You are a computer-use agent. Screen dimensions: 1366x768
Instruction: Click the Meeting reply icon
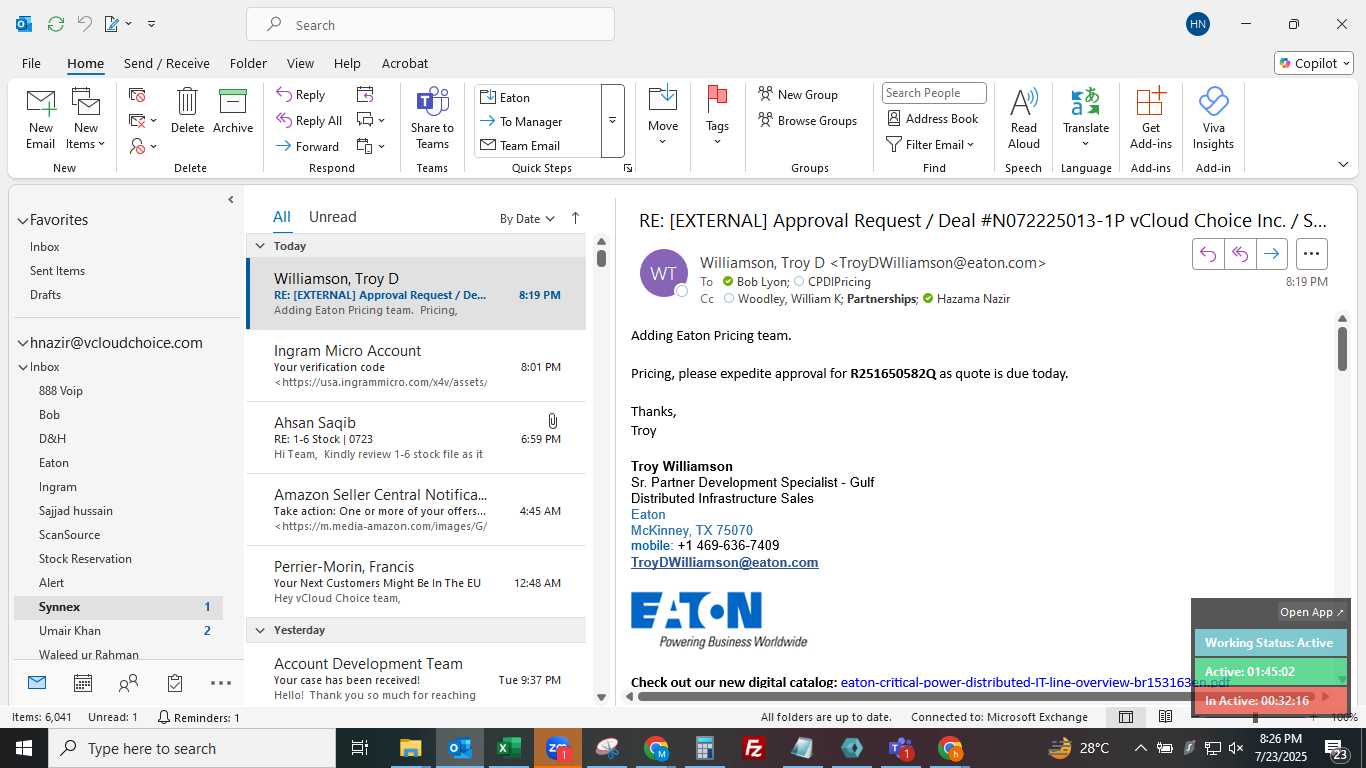tap(365, 94)
